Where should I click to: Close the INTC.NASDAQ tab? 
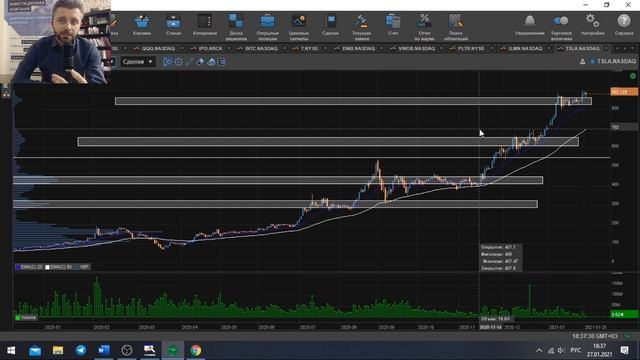[x=284, y=49]
